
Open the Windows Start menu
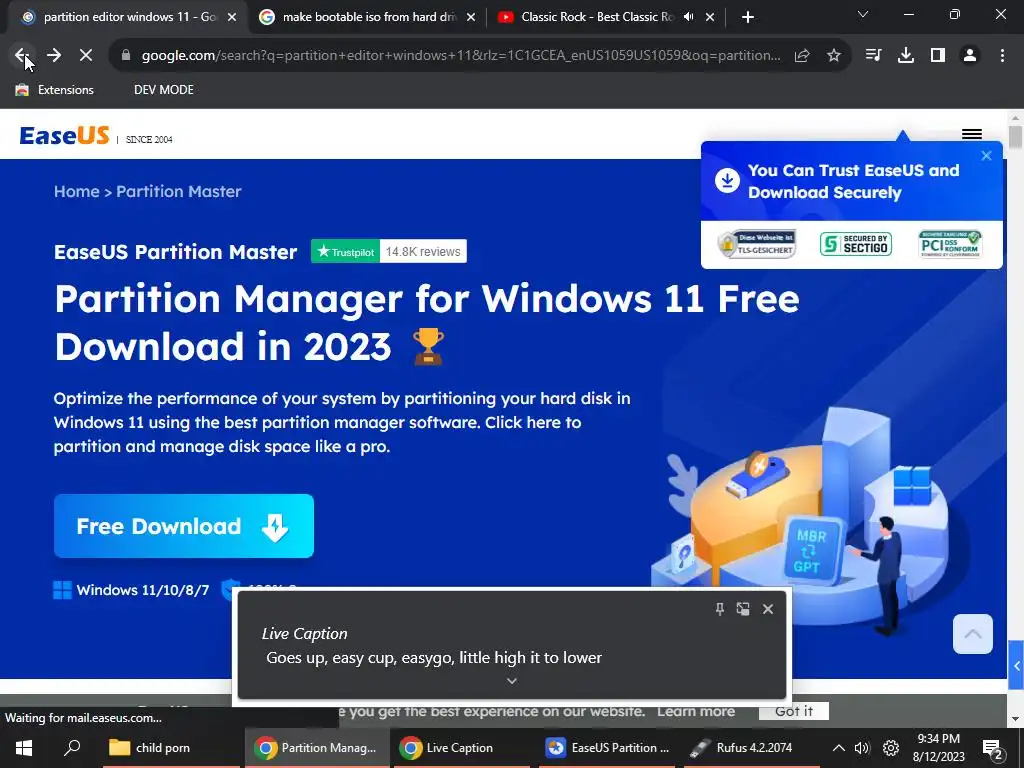tap(24, 748)
